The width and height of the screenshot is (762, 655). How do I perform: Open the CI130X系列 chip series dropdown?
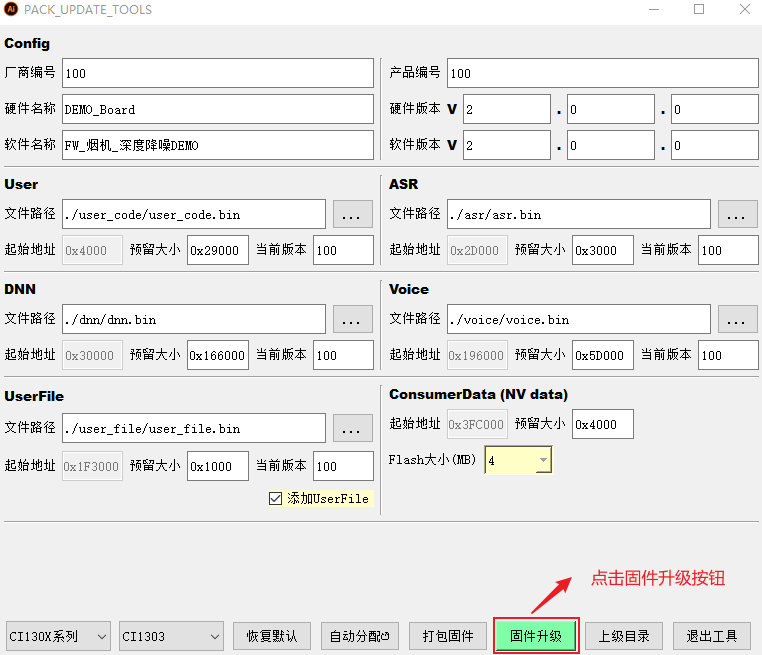pyautogui.click(x=58, y=636)
